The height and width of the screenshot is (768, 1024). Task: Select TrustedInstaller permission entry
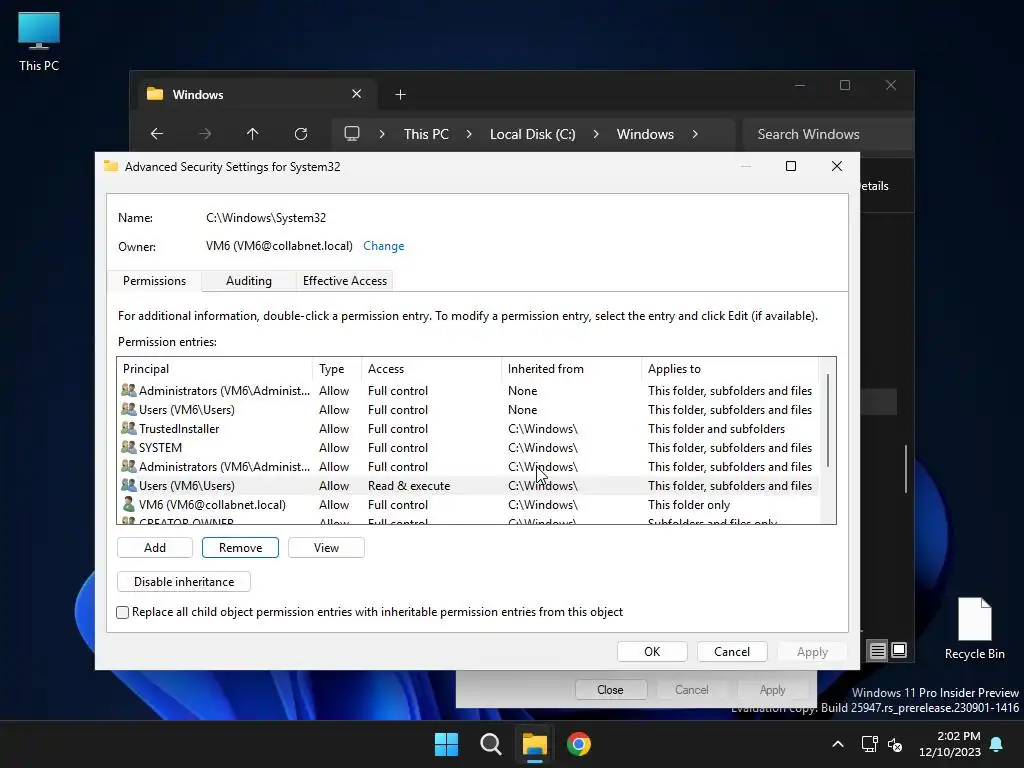click(468, 428)
